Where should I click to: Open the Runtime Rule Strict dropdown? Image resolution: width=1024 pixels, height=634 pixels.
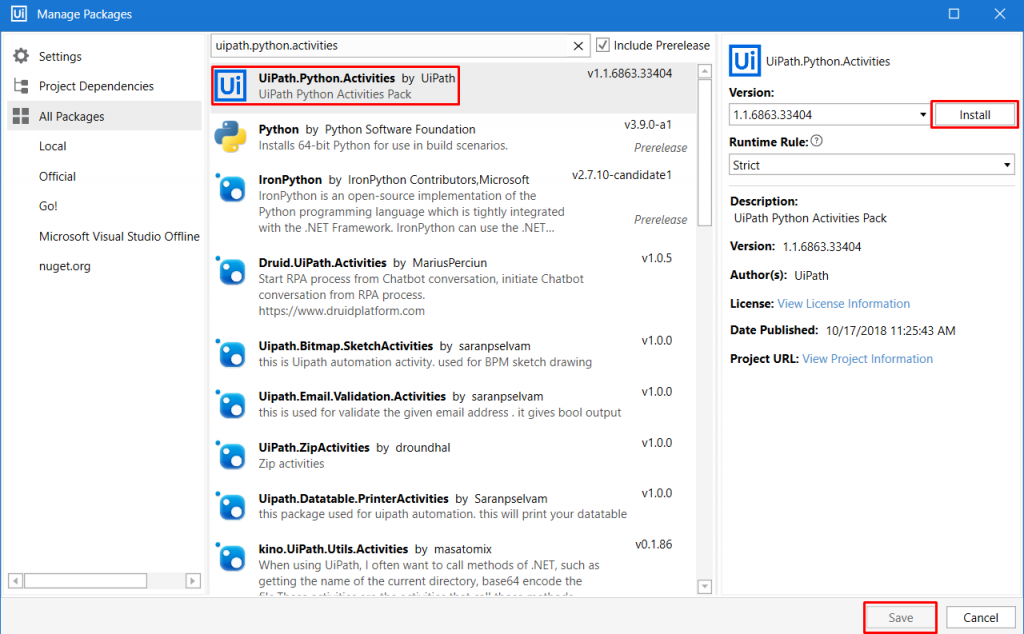click(x=872, y=165)
